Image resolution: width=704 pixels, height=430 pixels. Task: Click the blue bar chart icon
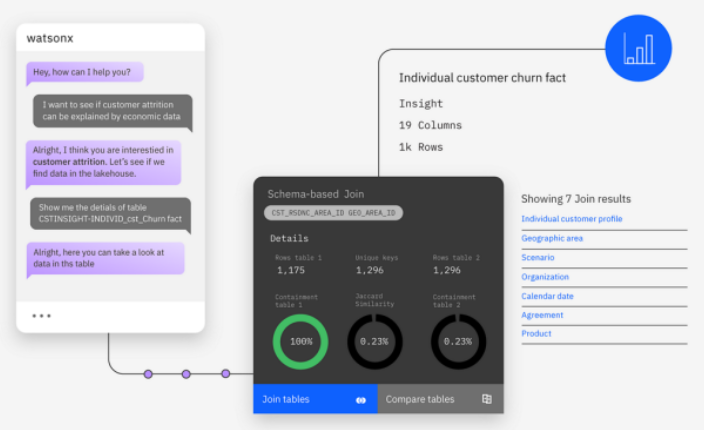(637, 48)
